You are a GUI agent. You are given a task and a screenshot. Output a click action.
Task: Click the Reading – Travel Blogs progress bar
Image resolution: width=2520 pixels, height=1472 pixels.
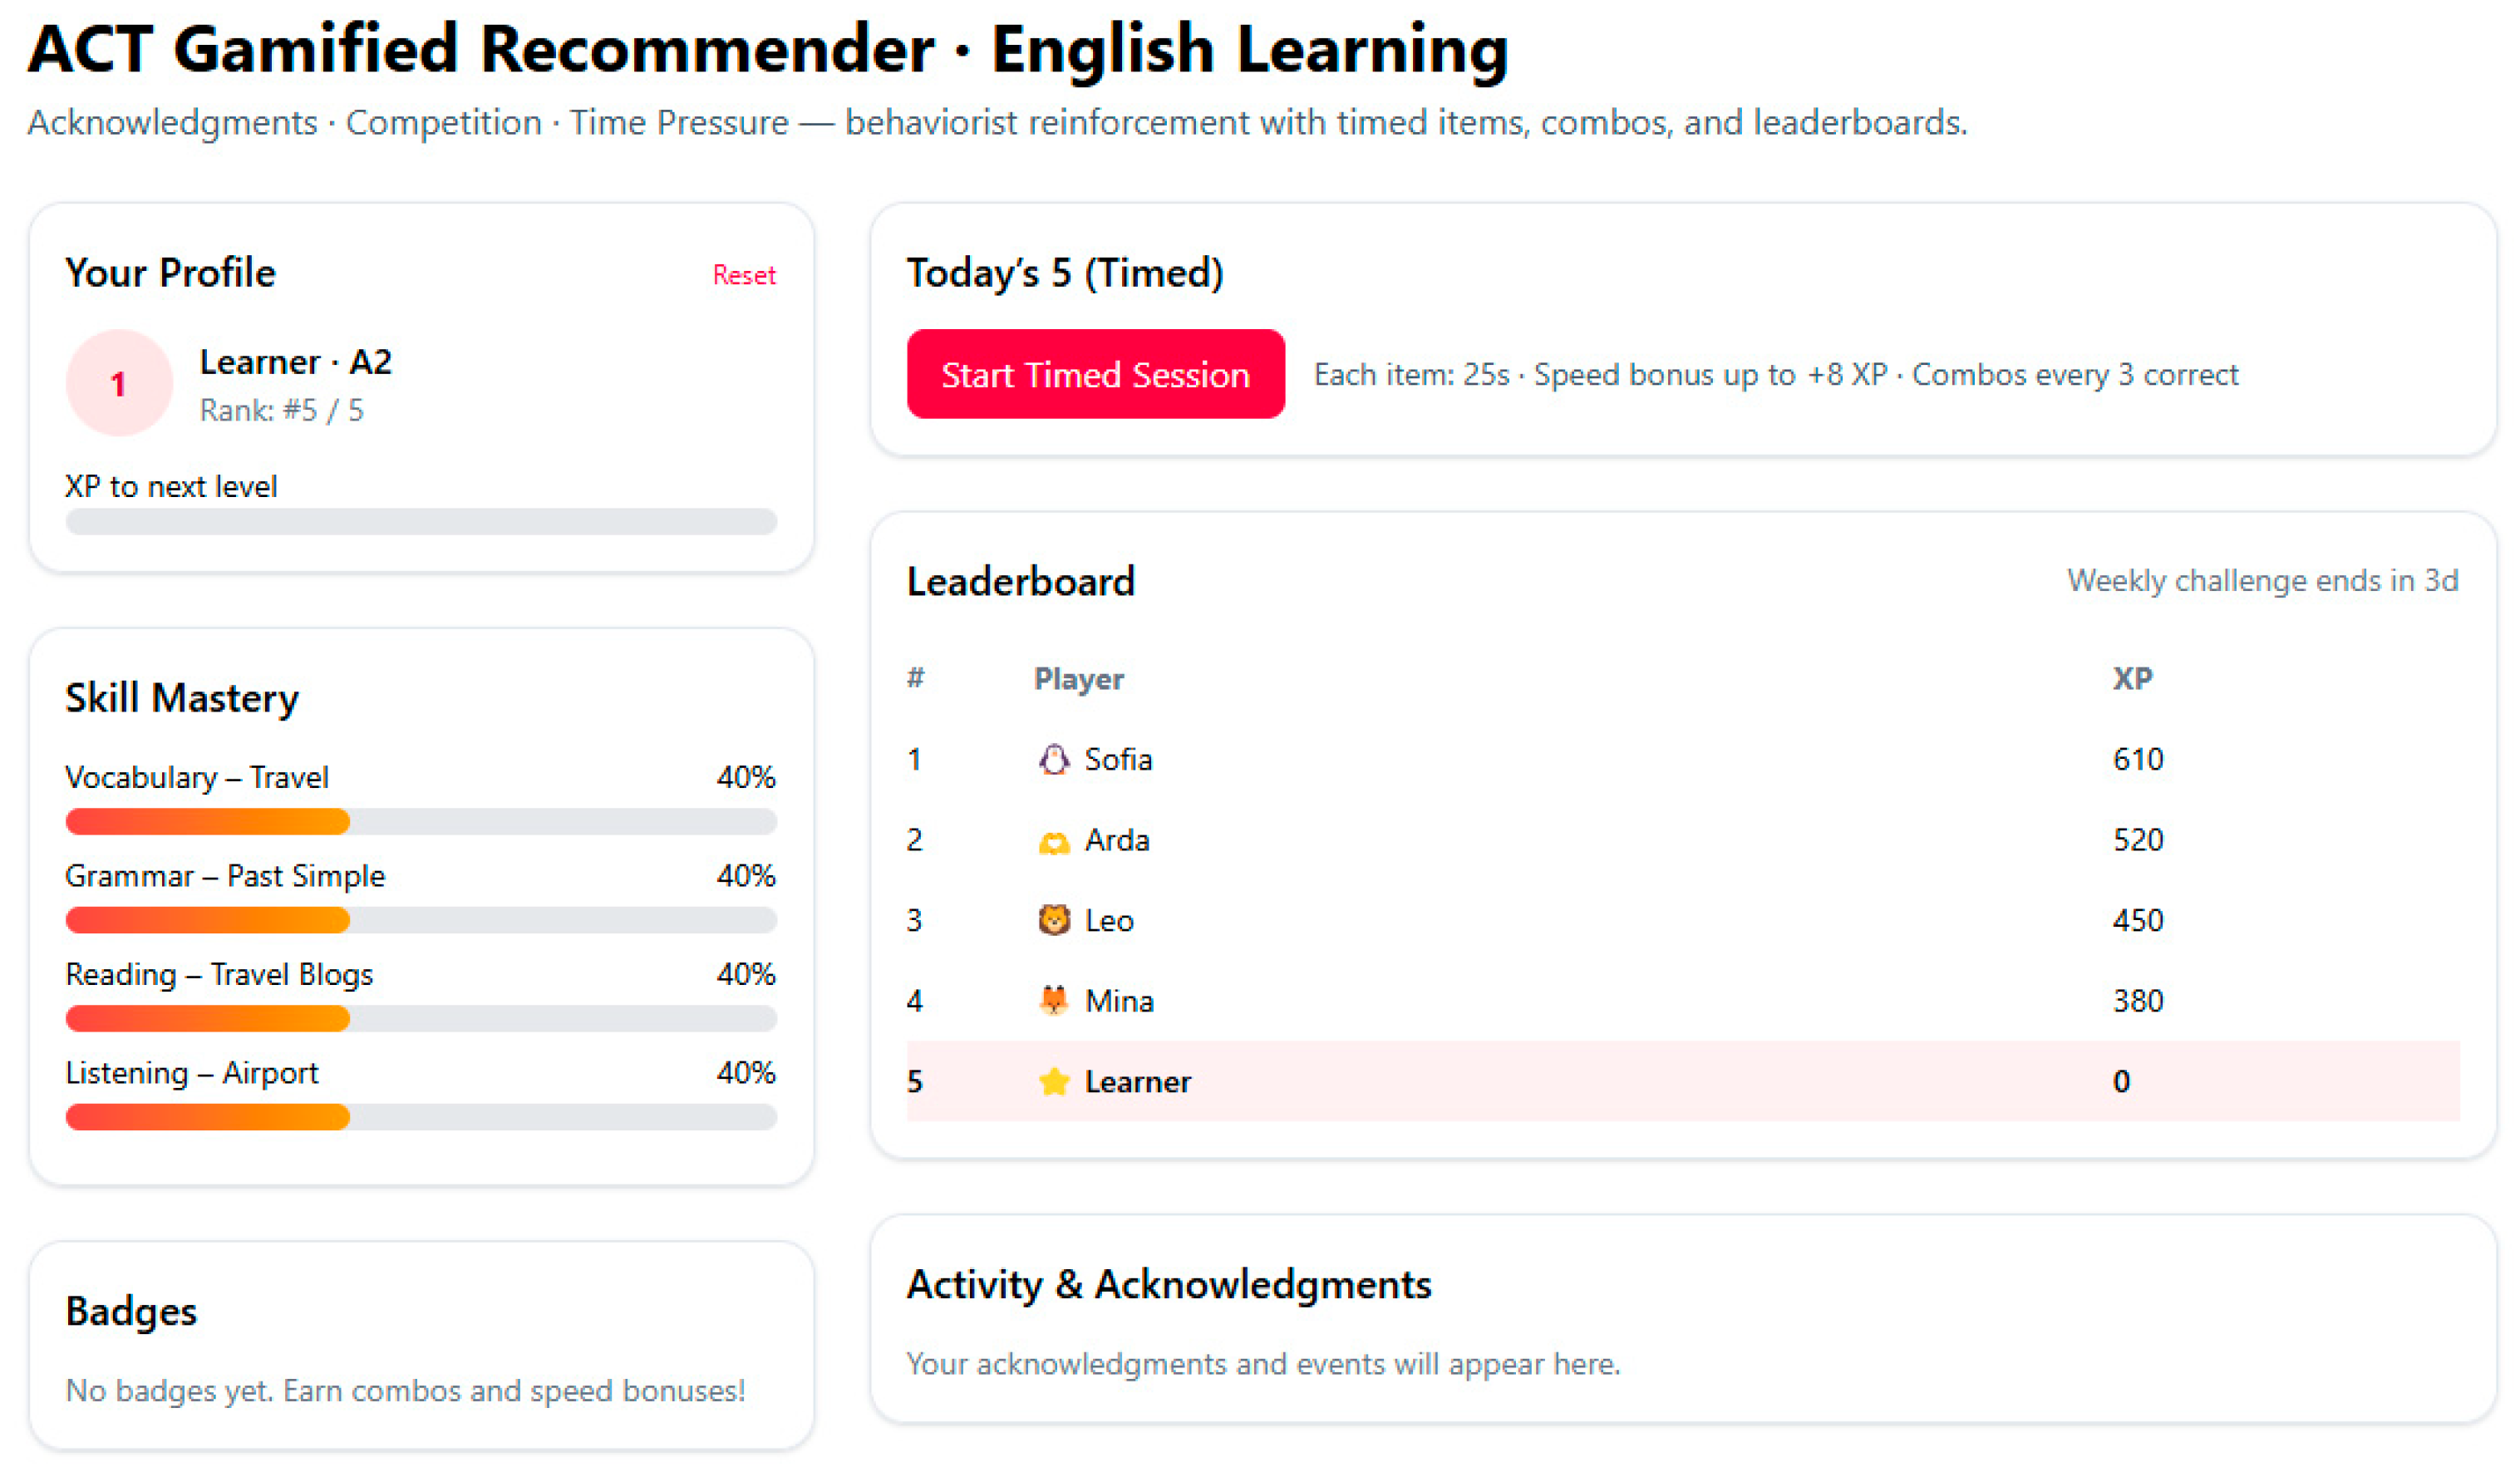click(x=421, y=1019)
